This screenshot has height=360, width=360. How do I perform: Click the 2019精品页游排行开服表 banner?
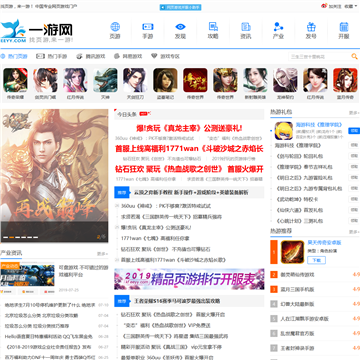pos(189,279)
